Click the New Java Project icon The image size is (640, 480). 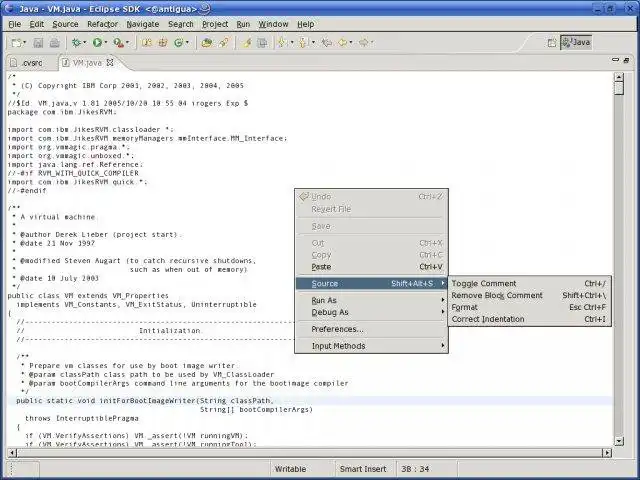pos(147,42)
